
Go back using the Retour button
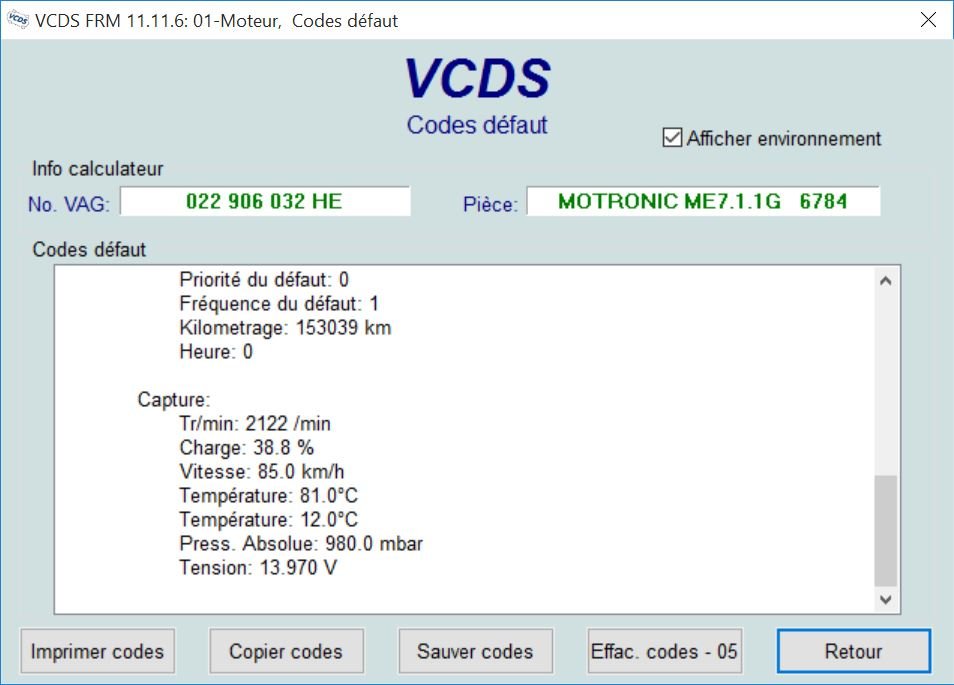tap(854, 651)
